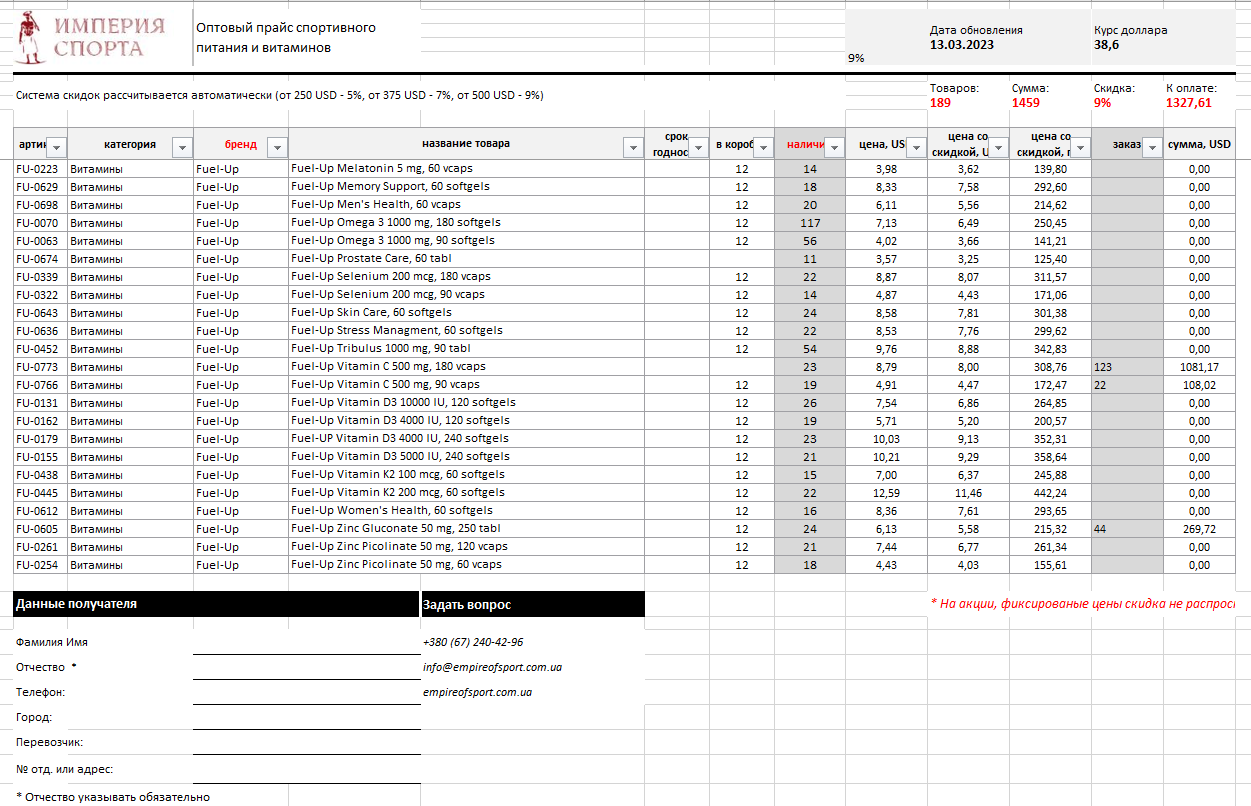Select the hryvnia price cell 442,24
This screenshot has width=1251, height=806.
[1050, 493]
